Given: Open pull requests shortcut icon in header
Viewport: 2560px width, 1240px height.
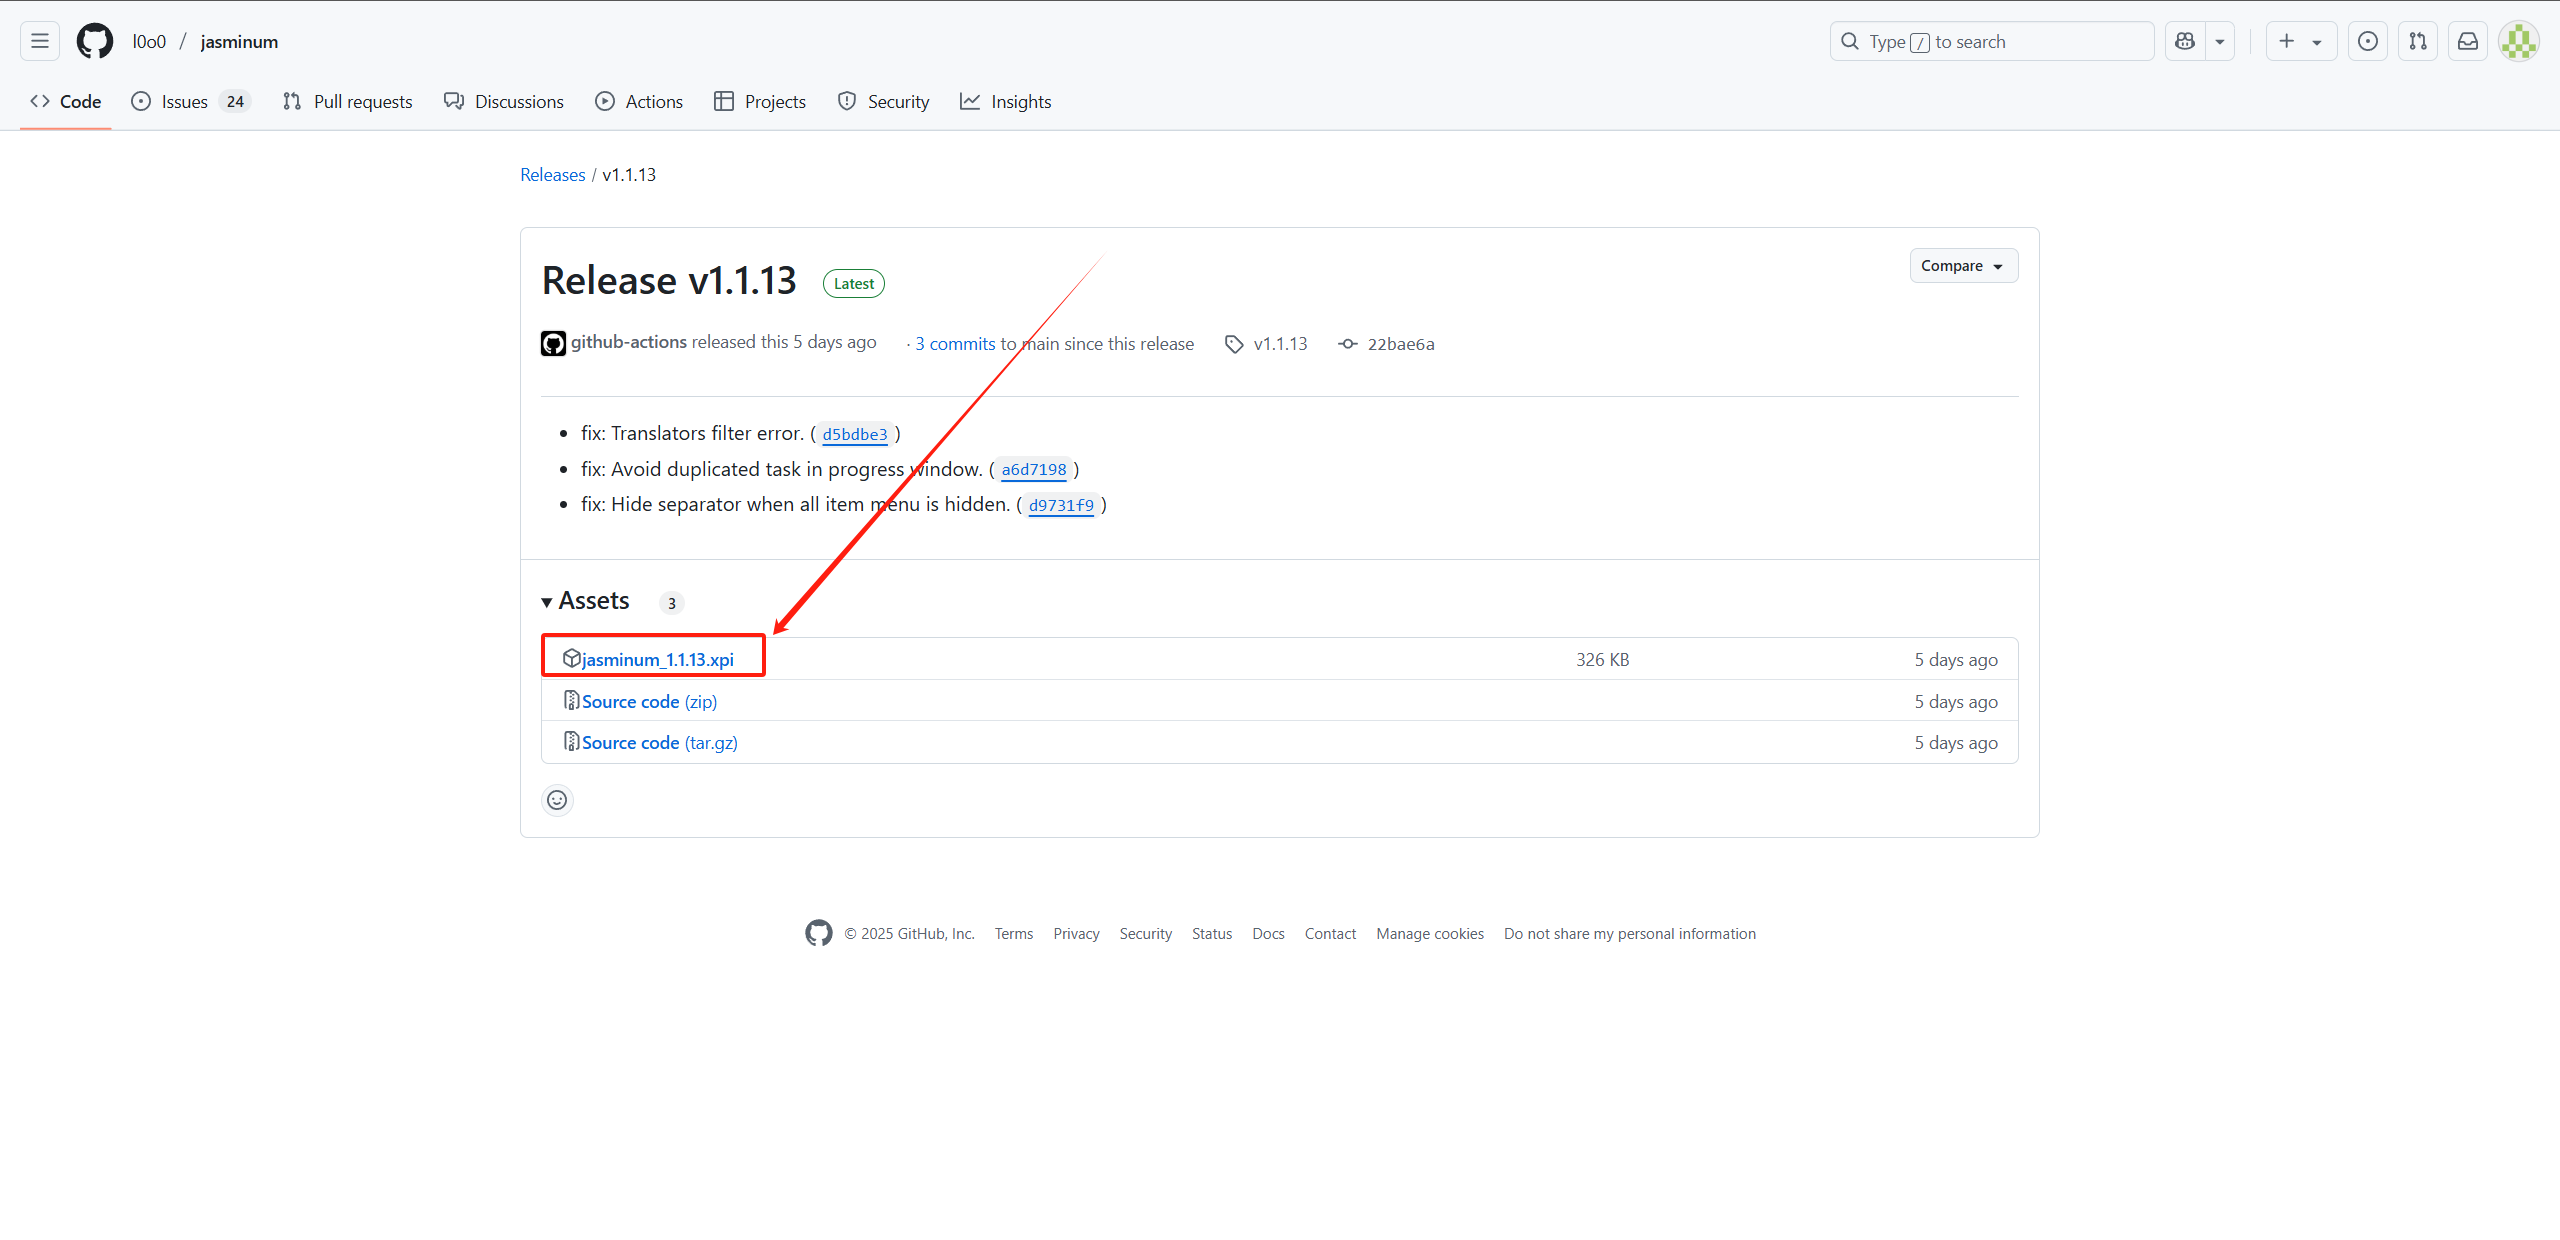Looking at the screenshot, I should (2417, 41).
